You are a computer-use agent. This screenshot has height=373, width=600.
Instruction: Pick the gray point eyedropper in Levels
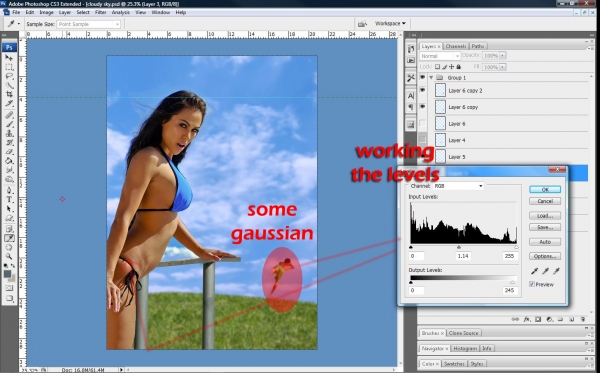pos(546,271)
